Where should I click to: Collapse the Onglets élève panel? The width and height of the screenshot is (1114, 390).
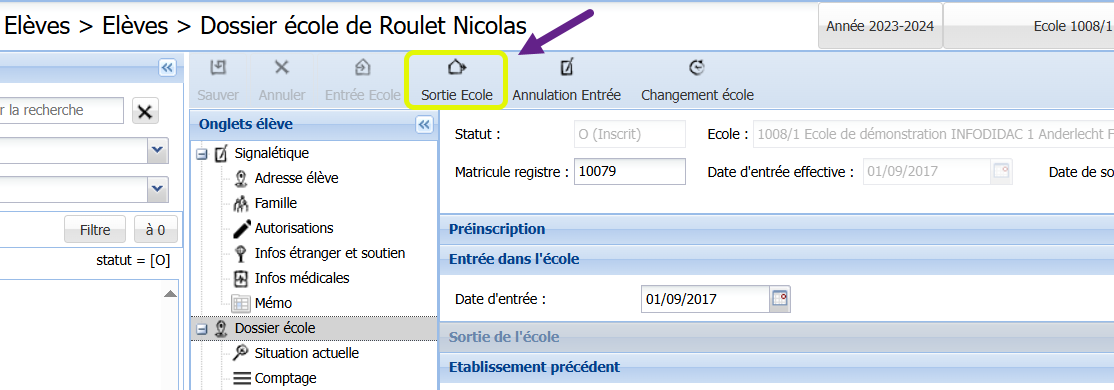click(x=424, y=125)
